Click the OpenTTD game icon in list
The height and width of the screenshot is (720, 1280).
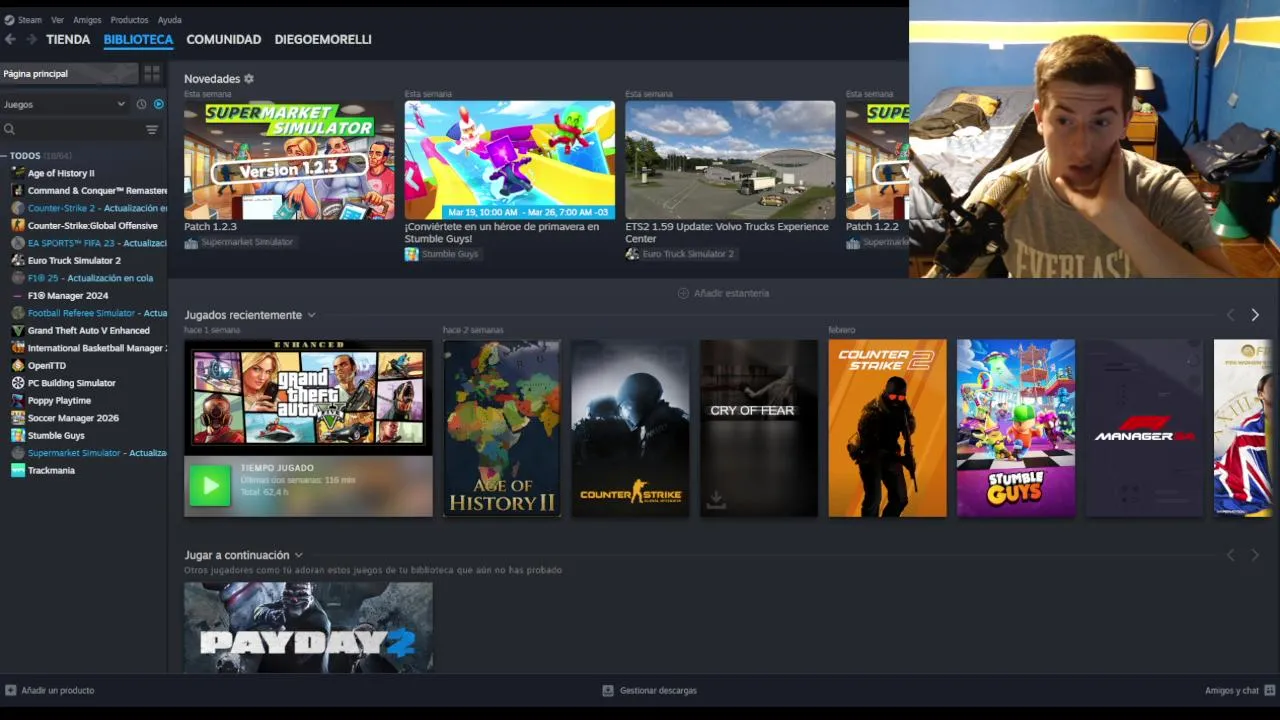click(x=18, y=365)
